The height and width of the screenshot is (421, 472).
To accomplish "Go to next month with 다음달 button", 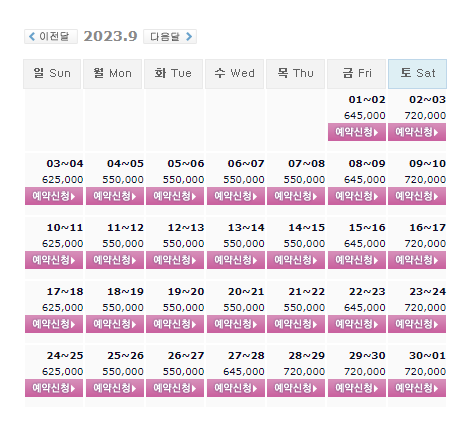I will [170, 36].
